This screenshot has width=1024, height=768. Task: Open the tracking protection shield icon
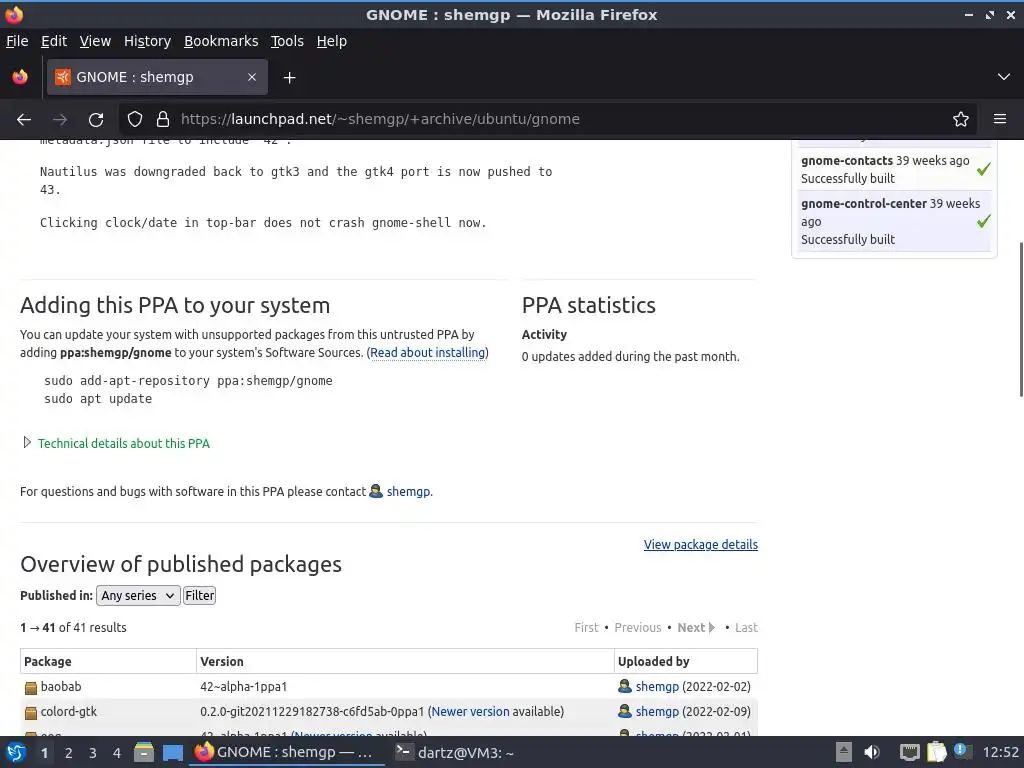point(135,119)
